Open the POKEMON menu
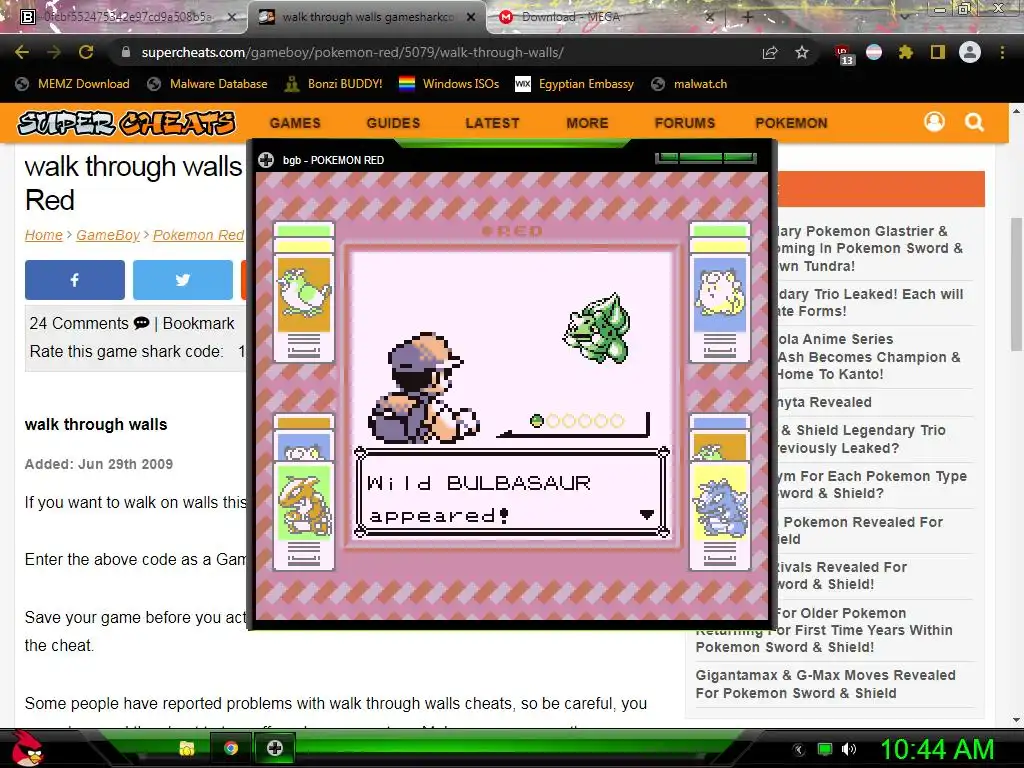Viewport: 1024px width, 768px height. point(792,123)
